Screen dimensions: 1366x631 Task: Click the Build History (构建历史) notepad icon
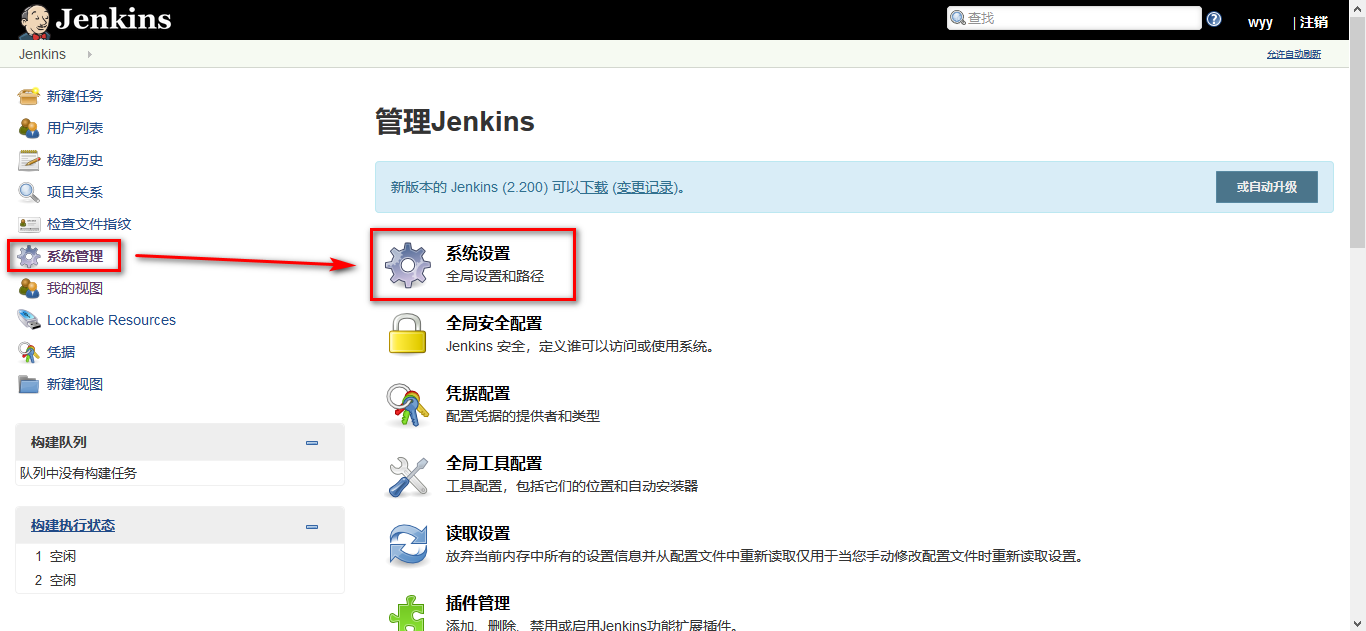pyautogui.click(x=29, y=160)
